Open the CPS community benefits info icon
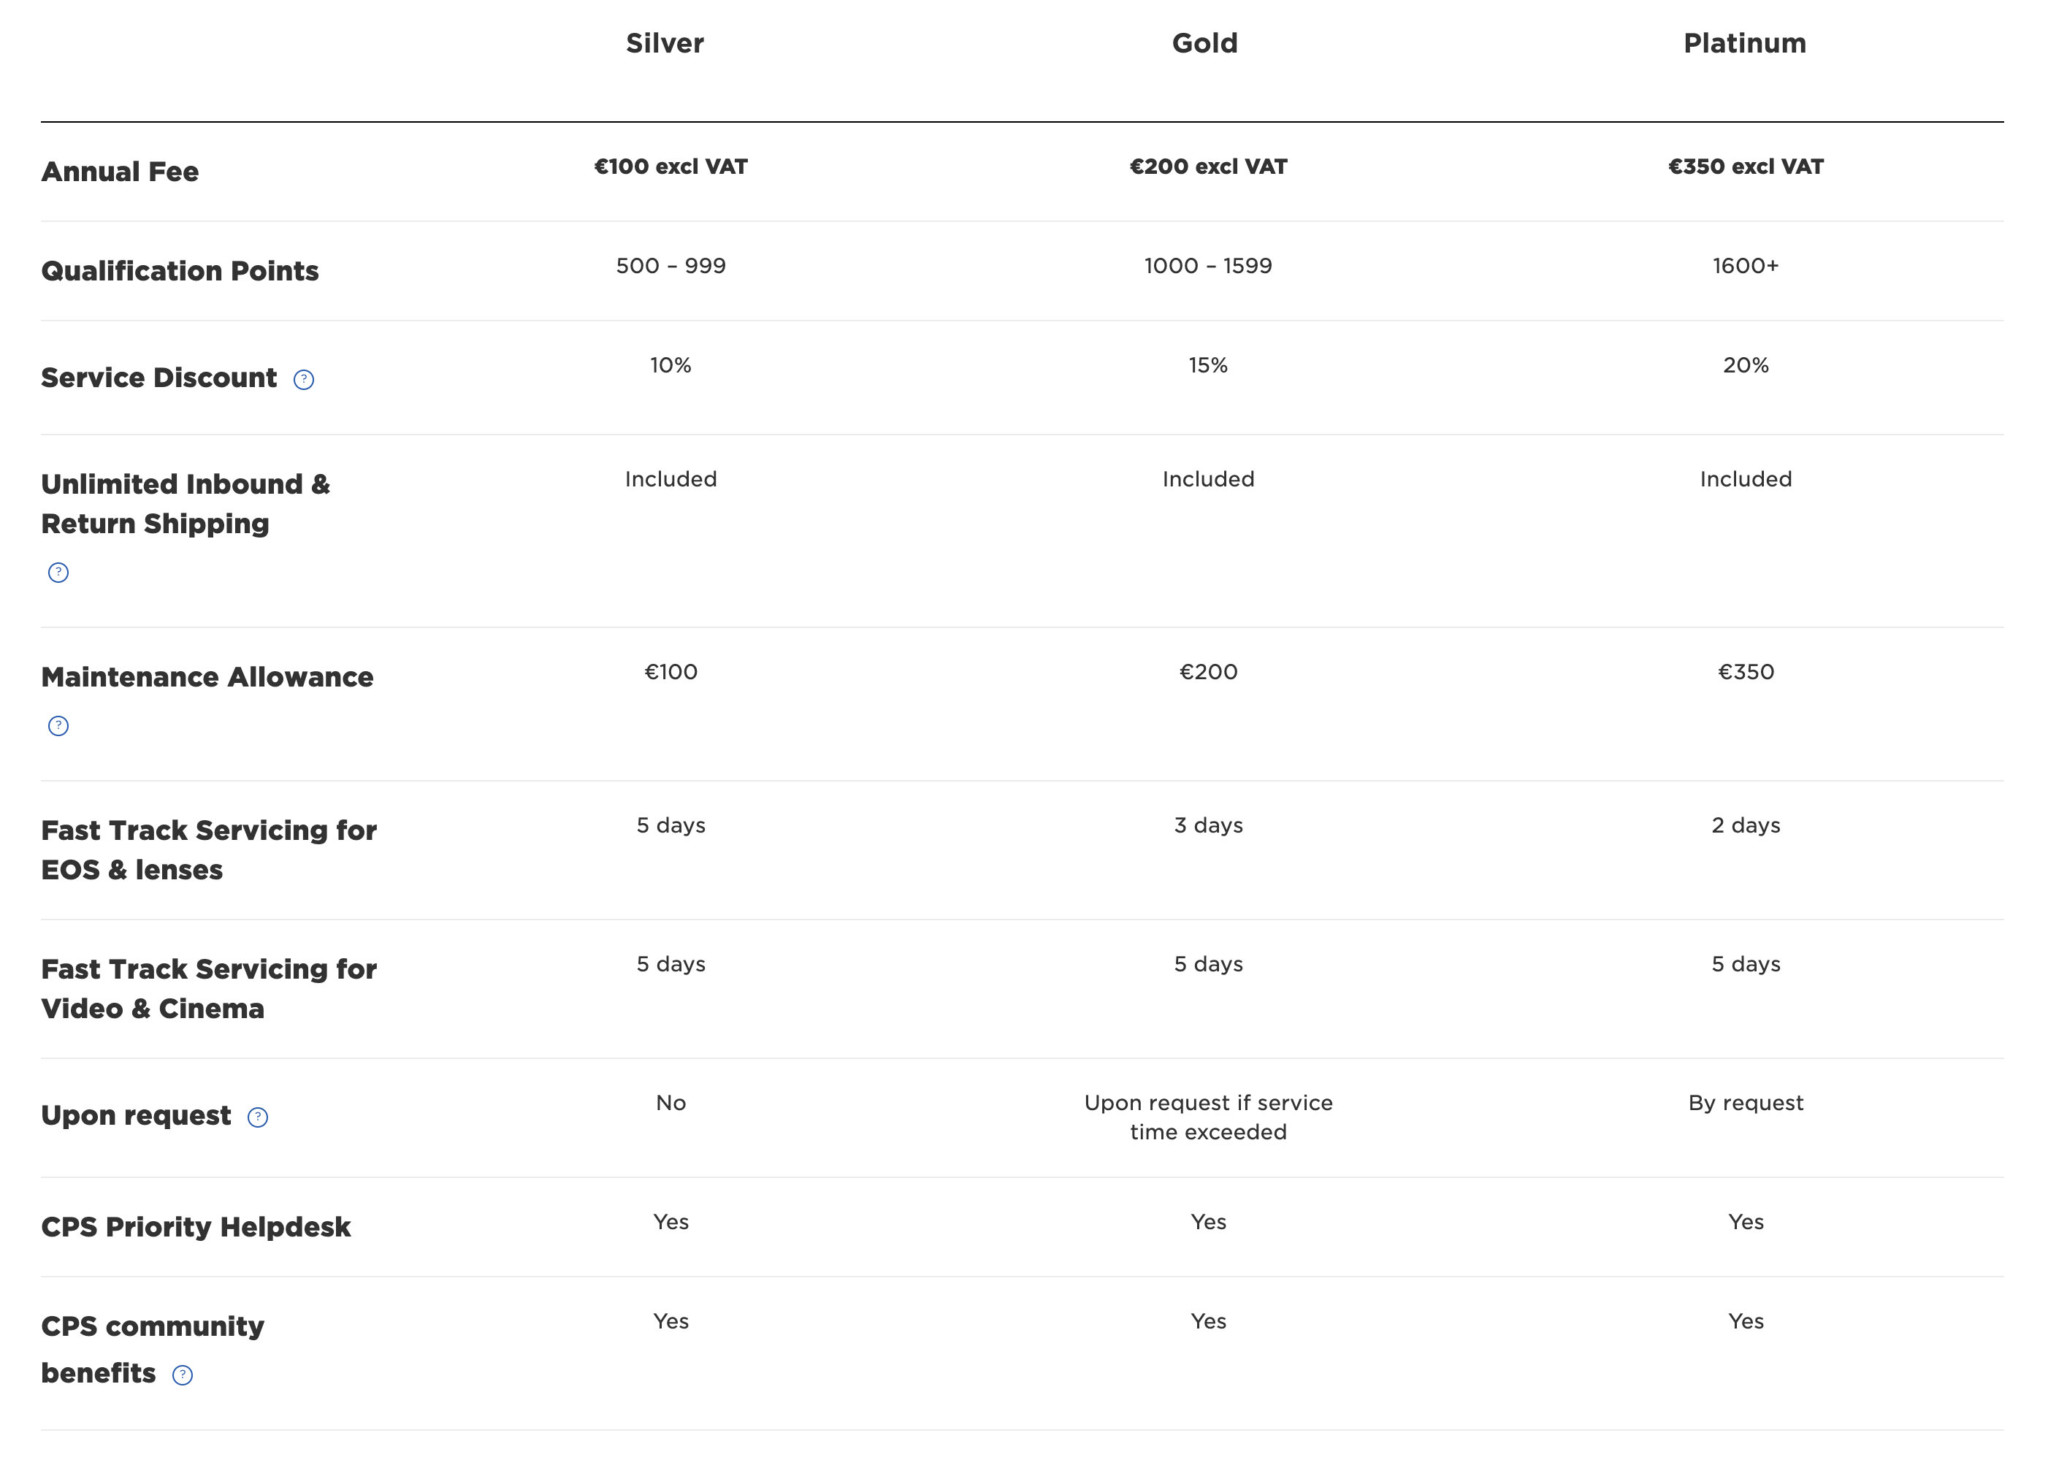 pos(183,1375)
